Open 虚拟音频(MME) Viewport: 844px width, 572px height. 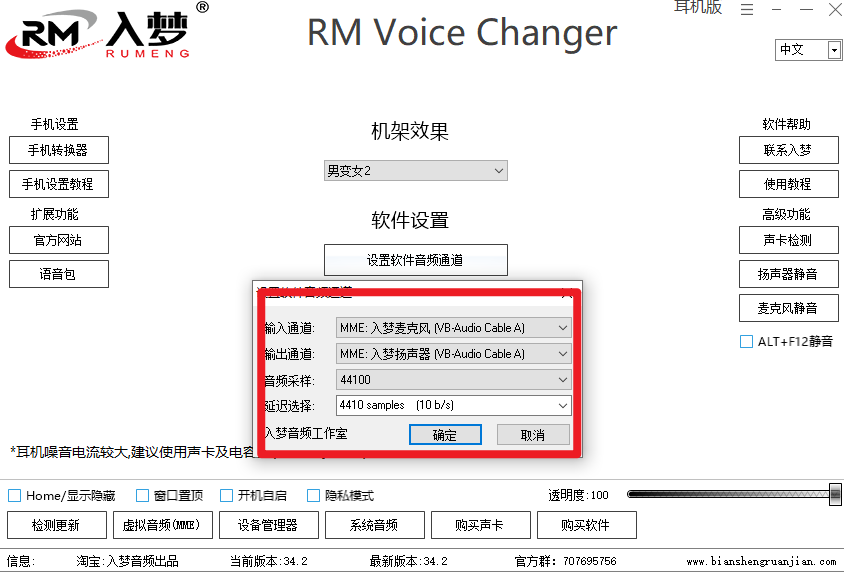pyautogui.click(x=163, y=525)
